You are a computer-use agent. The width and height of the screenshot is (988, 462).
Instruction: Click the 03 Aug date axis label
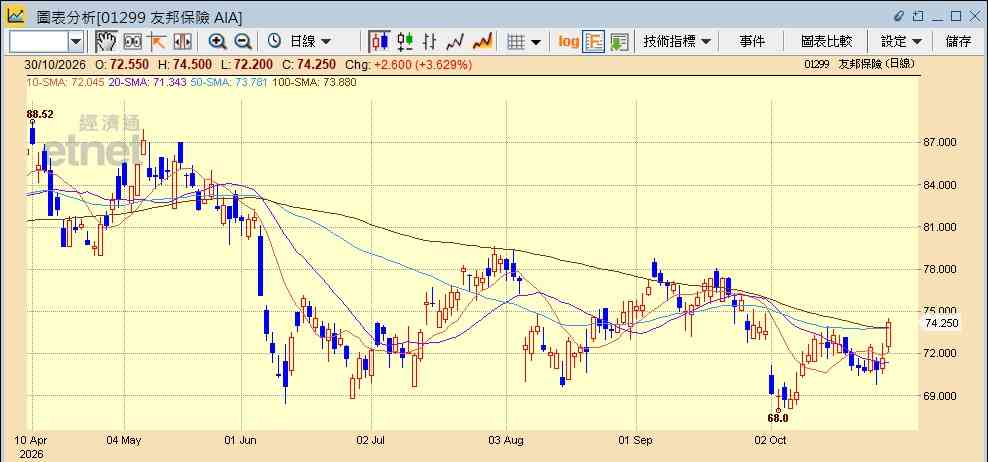[x=506, y=440]
